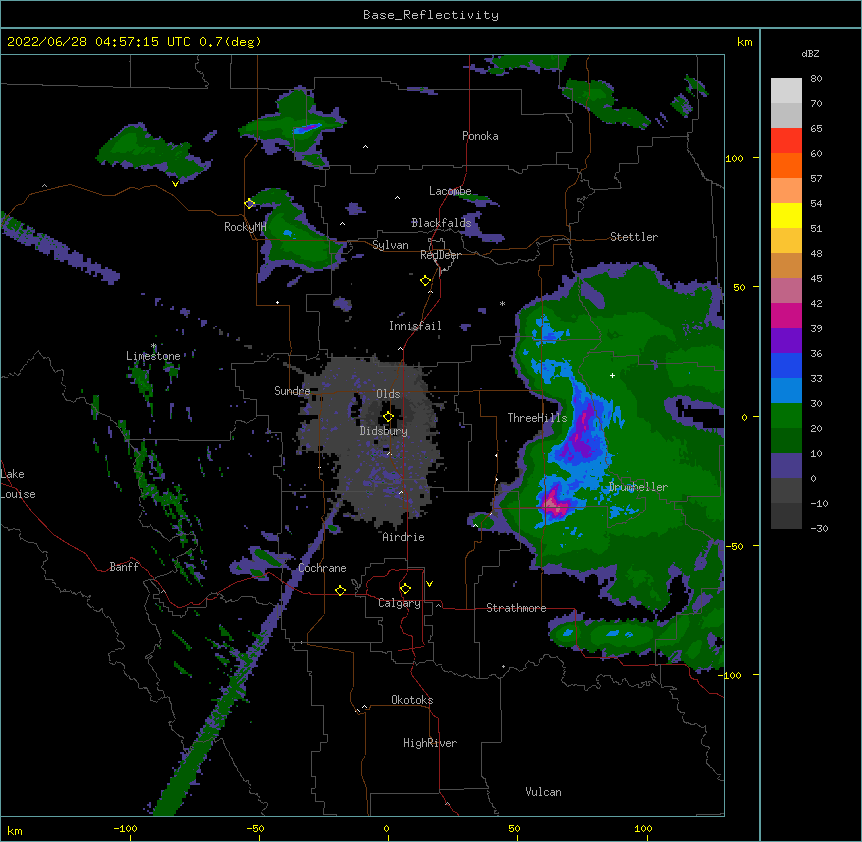This screenshot has width=862, height=842.
Task: Click the Stettler city label
Action: 634,237
